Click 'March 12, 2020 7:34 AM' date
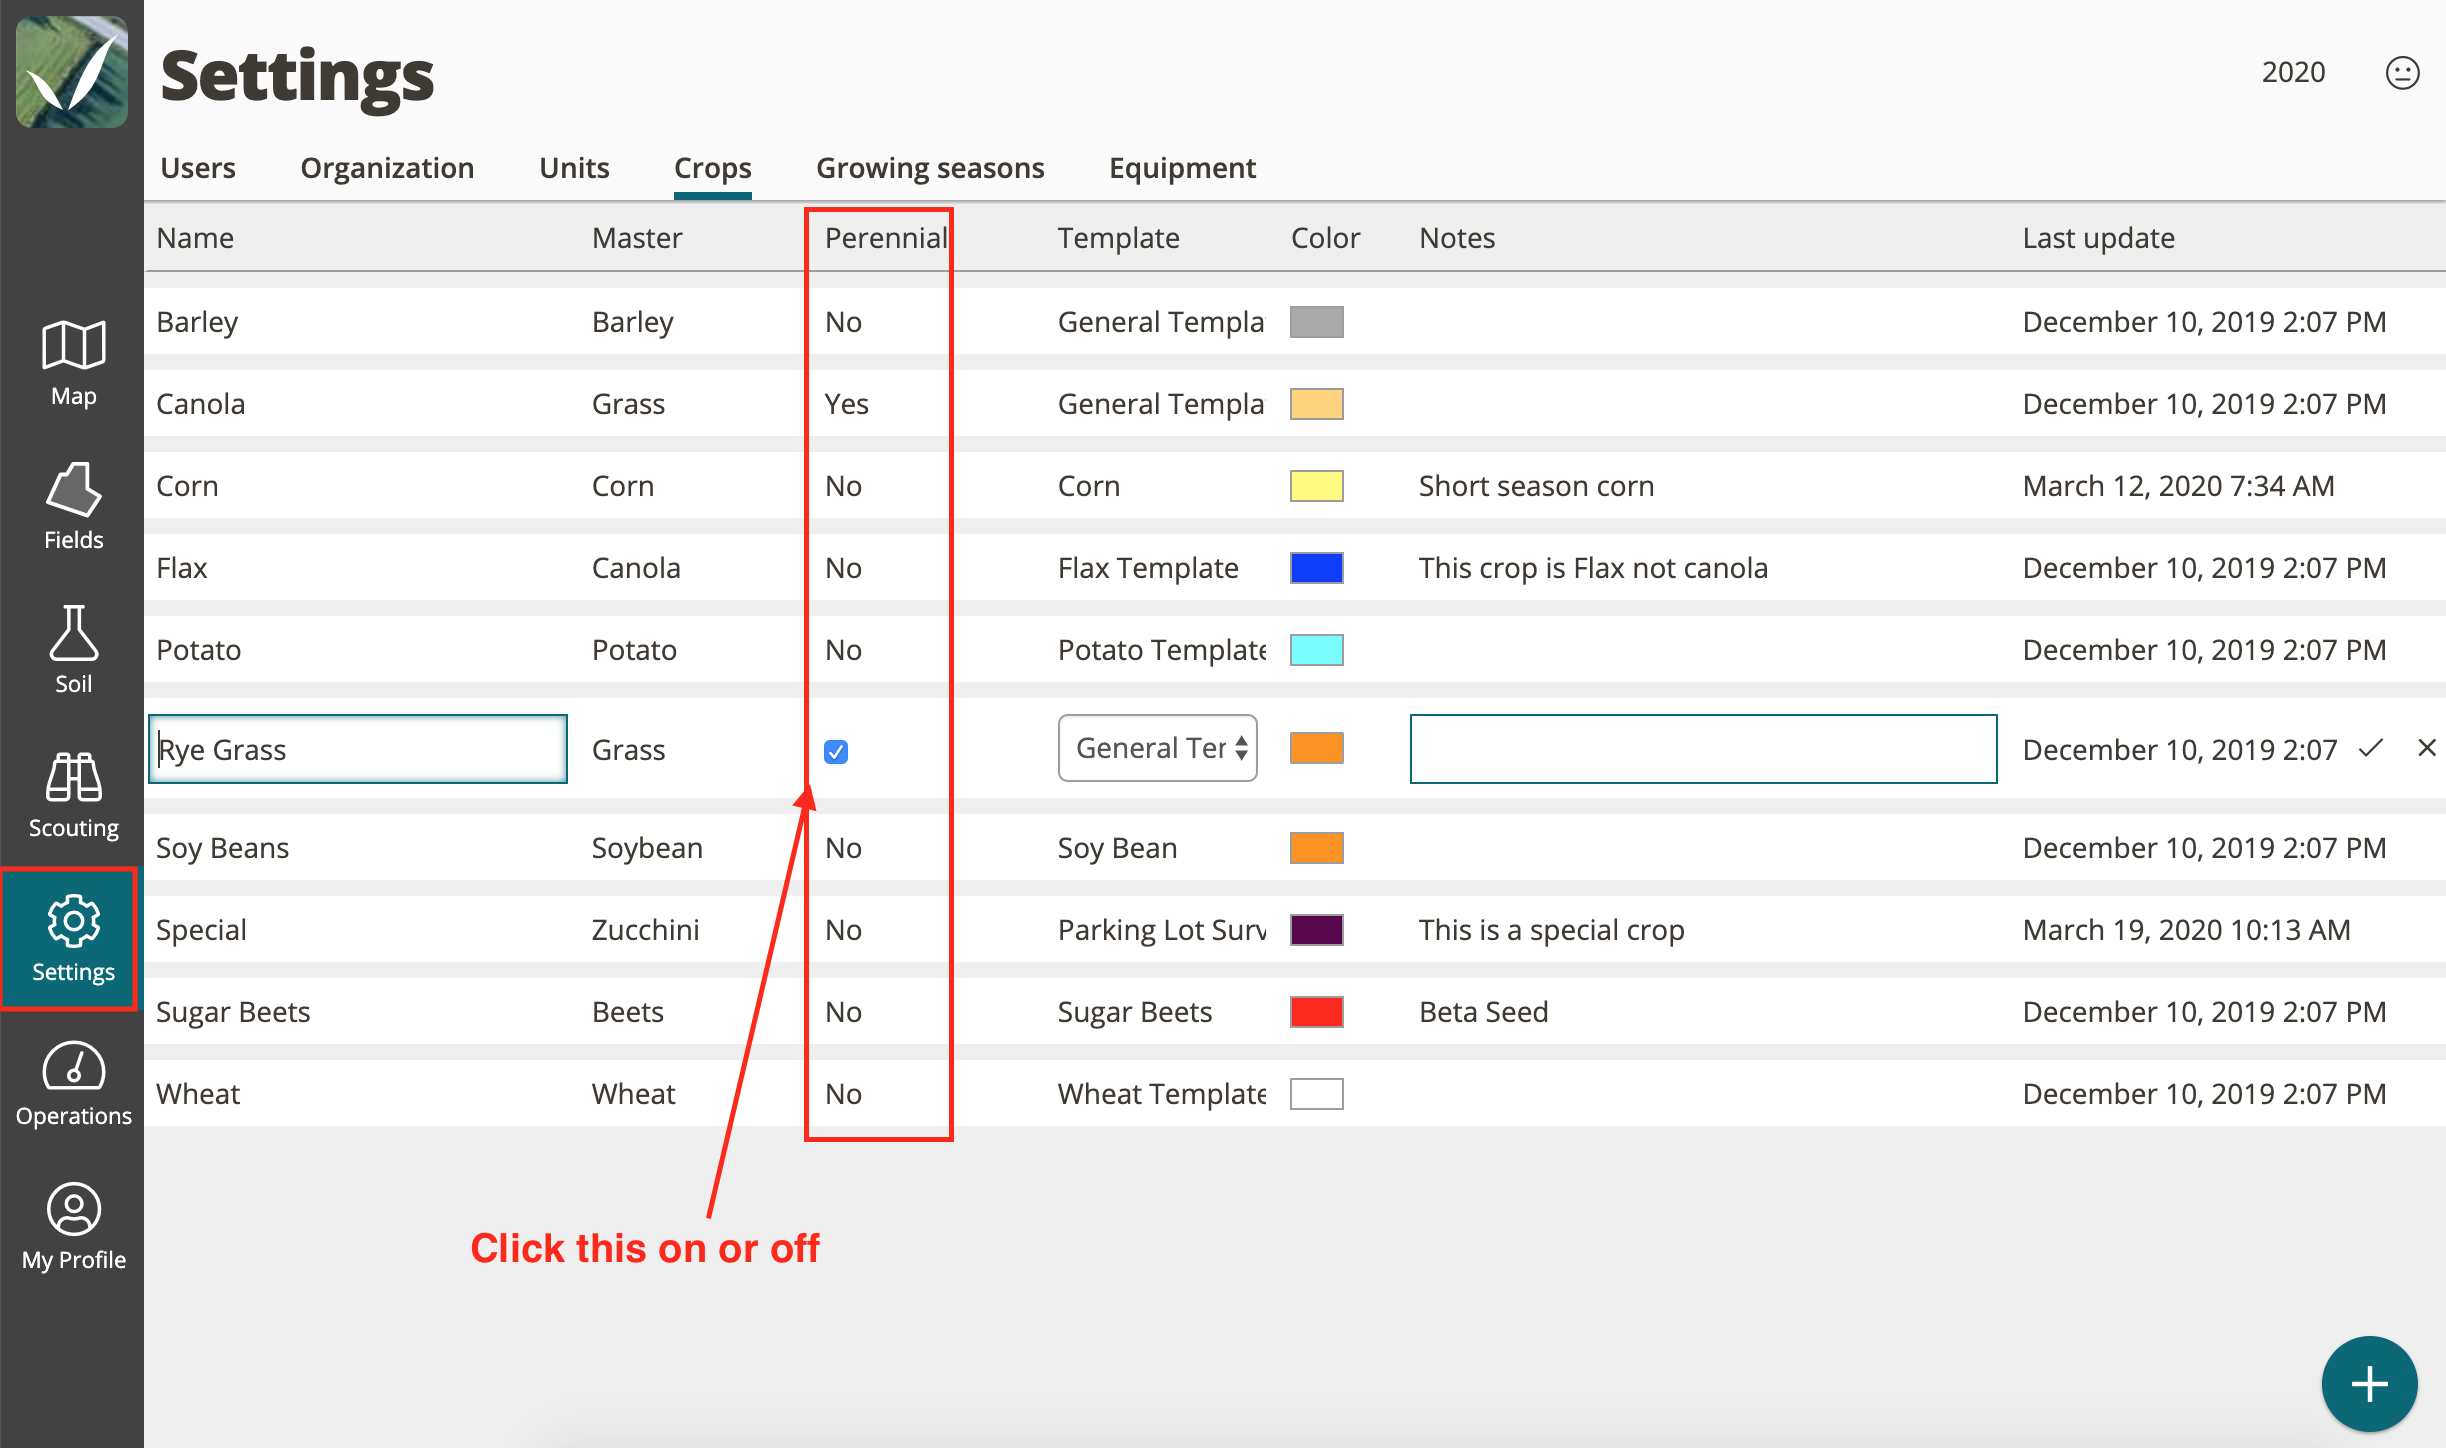 coord(2178,486)
